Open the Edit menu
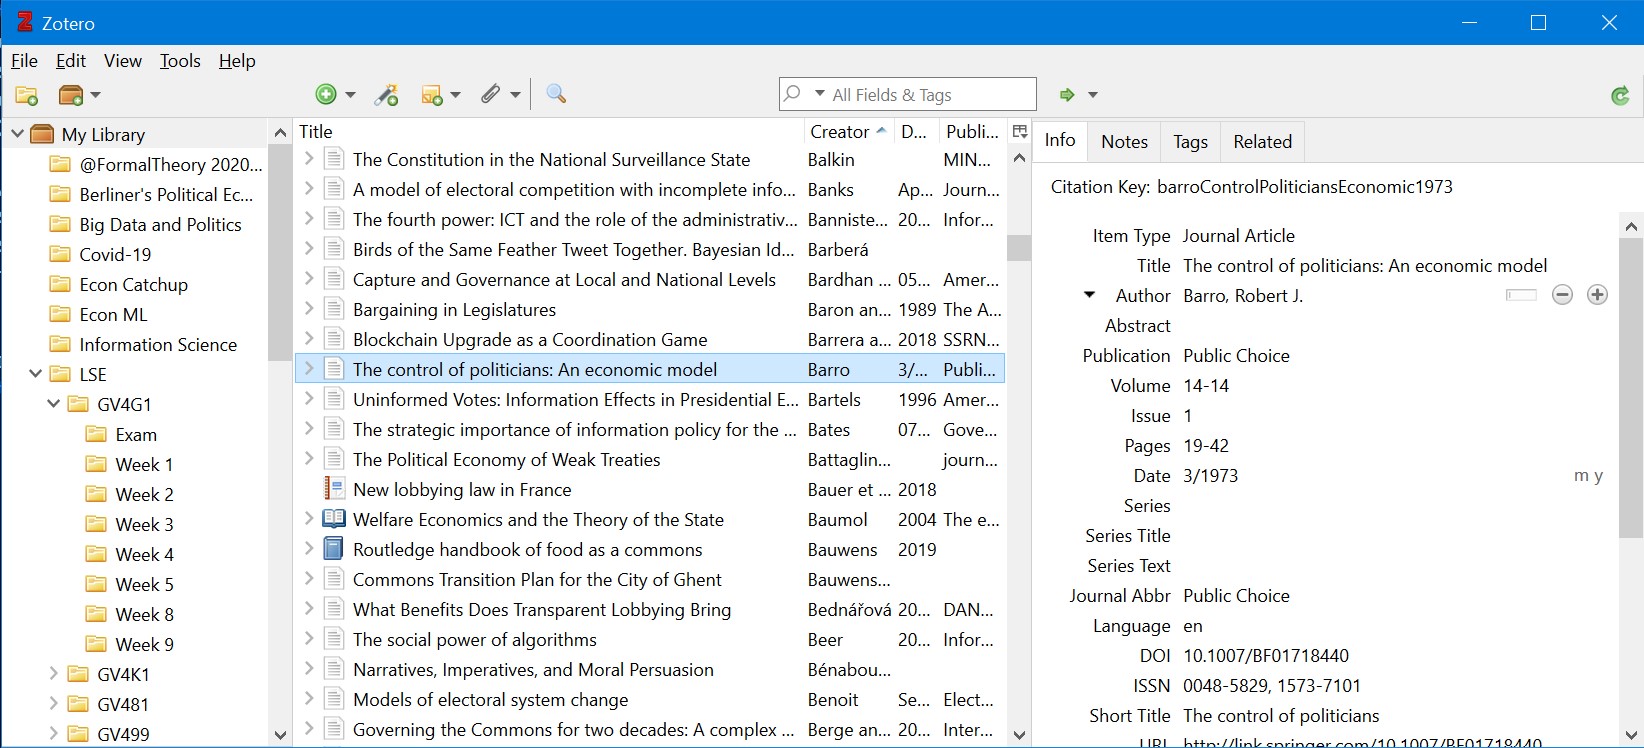The image size is (1644, 748). [x=71, y=61]
